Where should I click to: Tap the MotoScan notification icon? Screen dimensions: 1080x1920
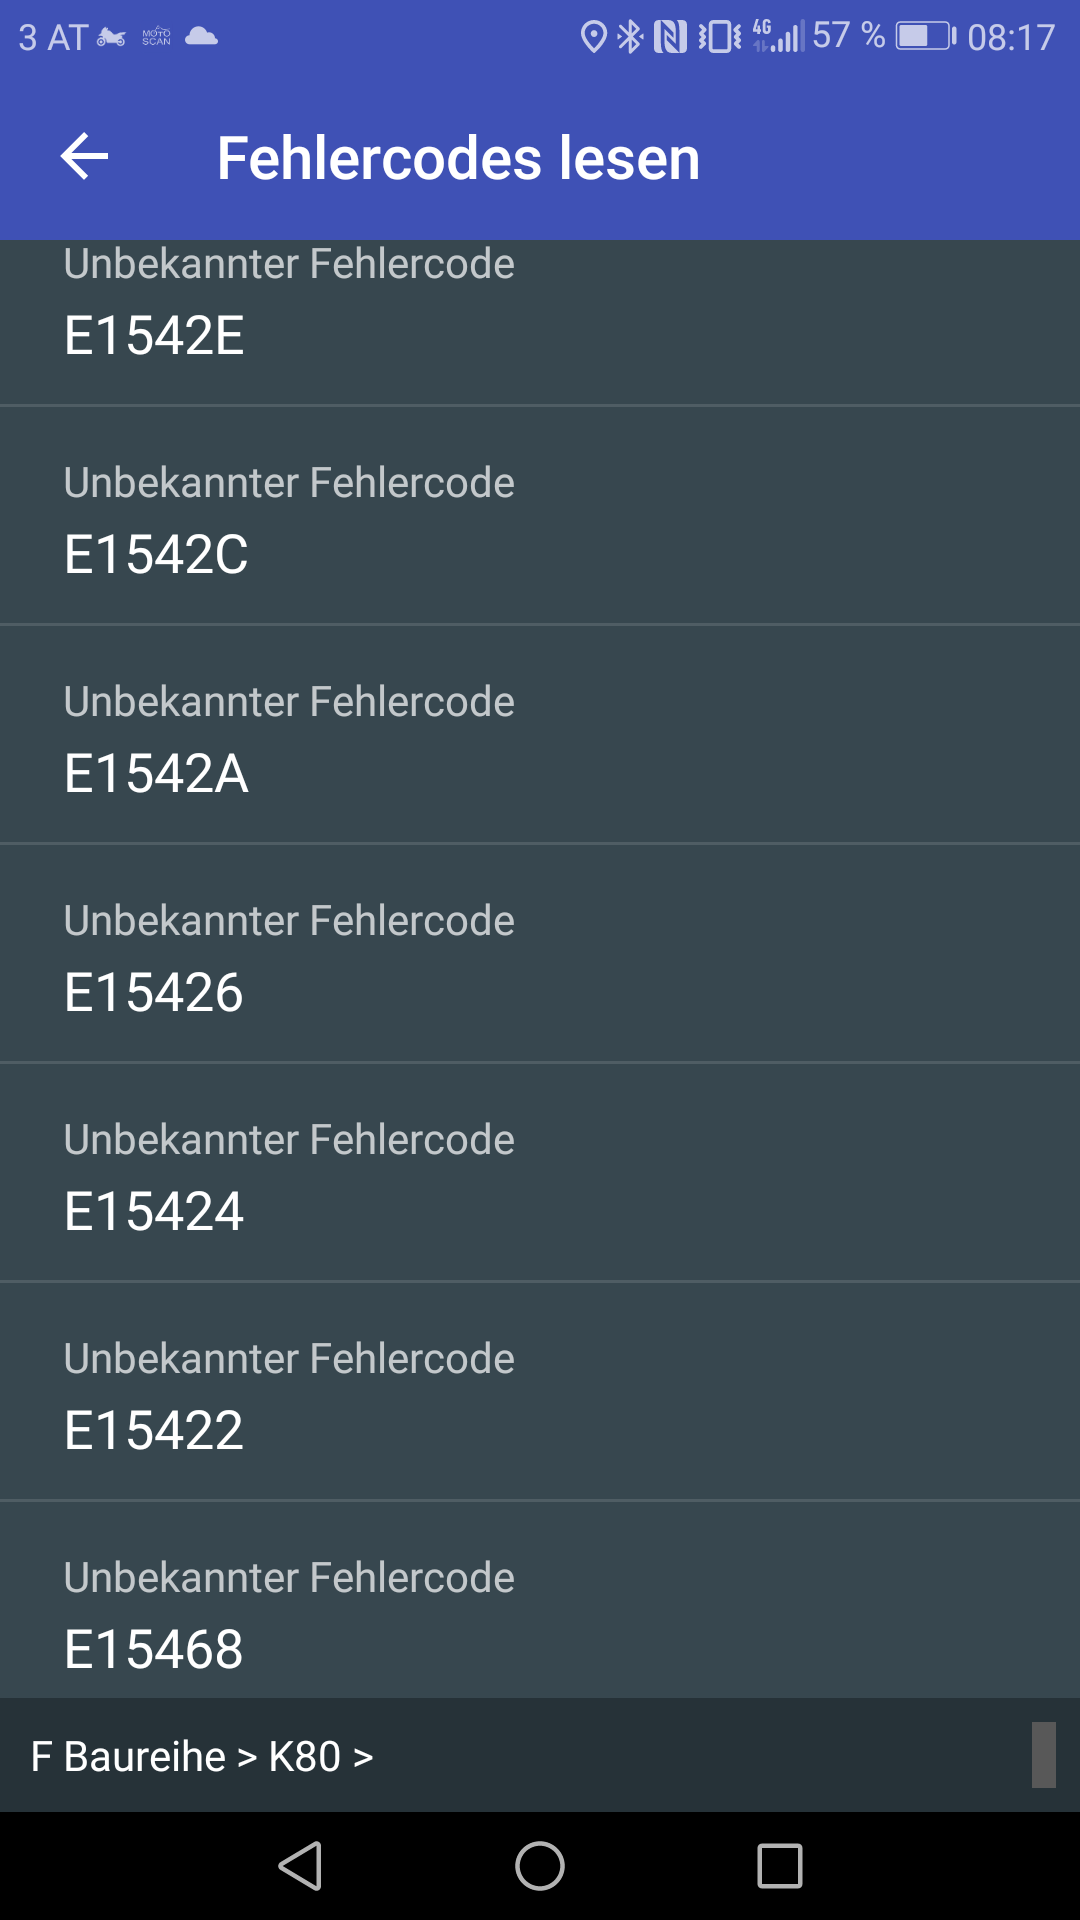pos(156,37)
